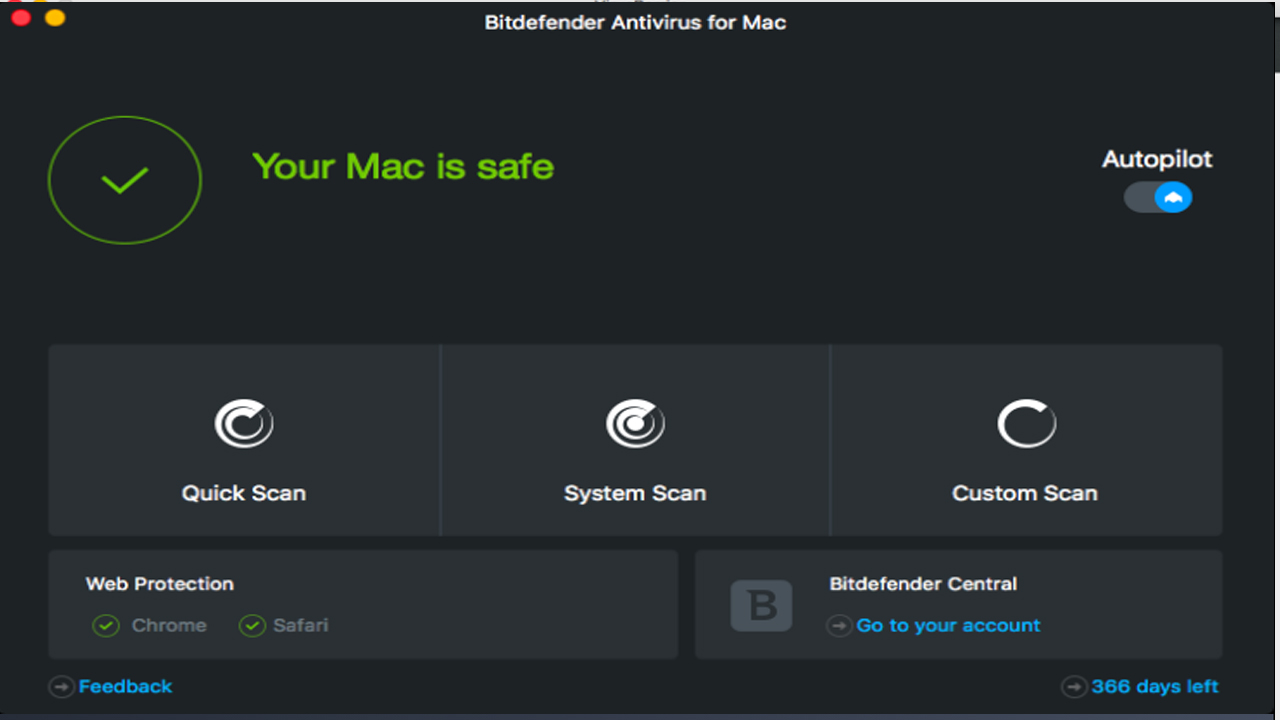This screenshot has height=720, width=1280.
Task: Start a Quick Scan
Action: point(244,493)
